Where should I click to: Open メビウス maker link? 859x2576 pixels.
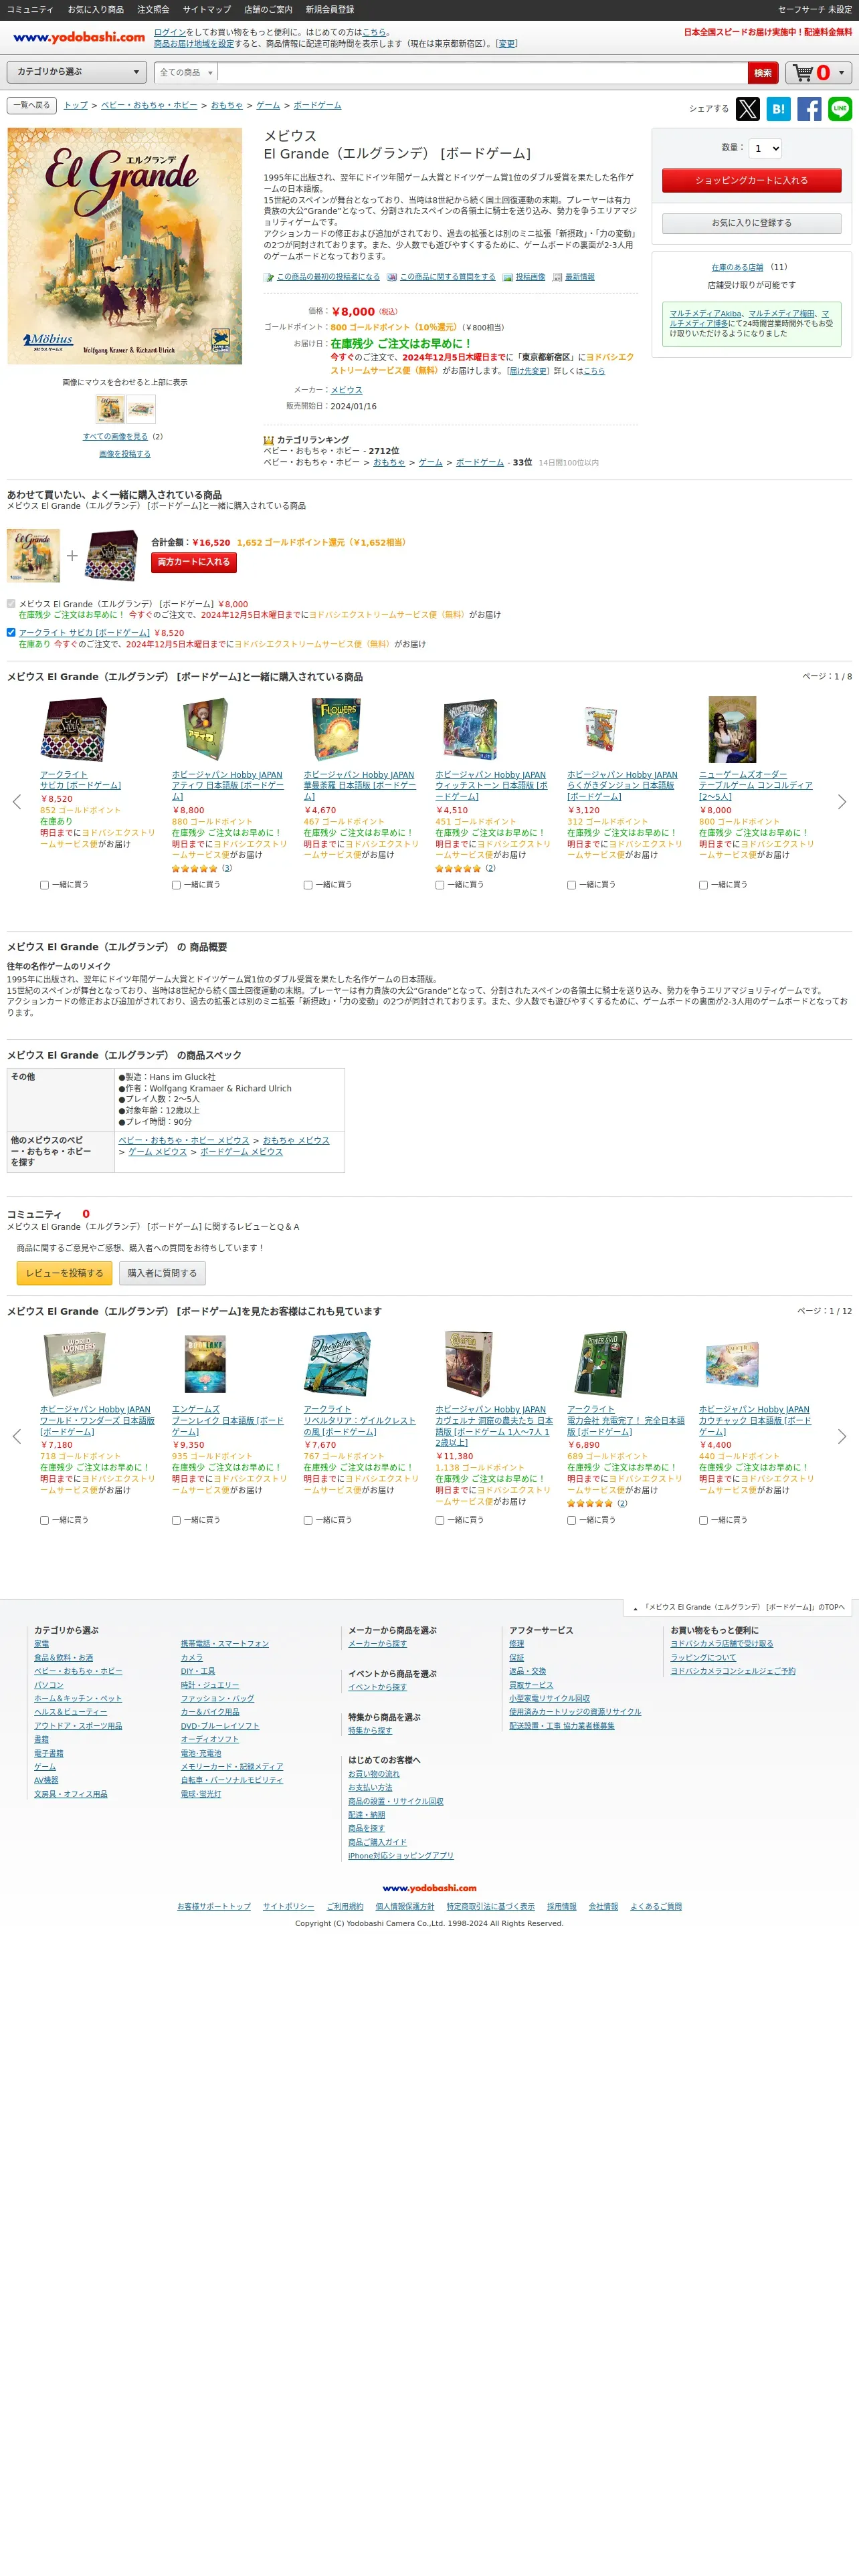(x=346, y=390)
